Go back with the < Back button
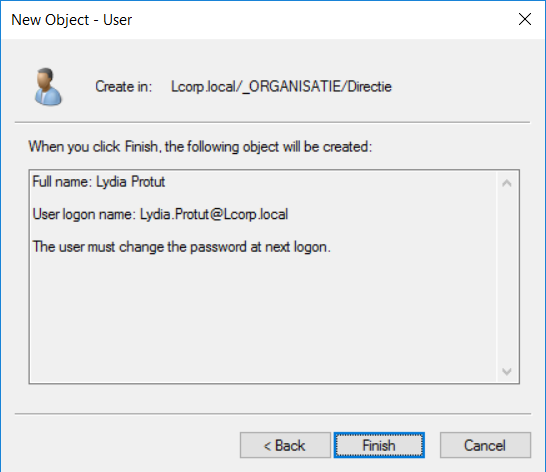This screenshot has width=546, height=472. pos(285,445)
